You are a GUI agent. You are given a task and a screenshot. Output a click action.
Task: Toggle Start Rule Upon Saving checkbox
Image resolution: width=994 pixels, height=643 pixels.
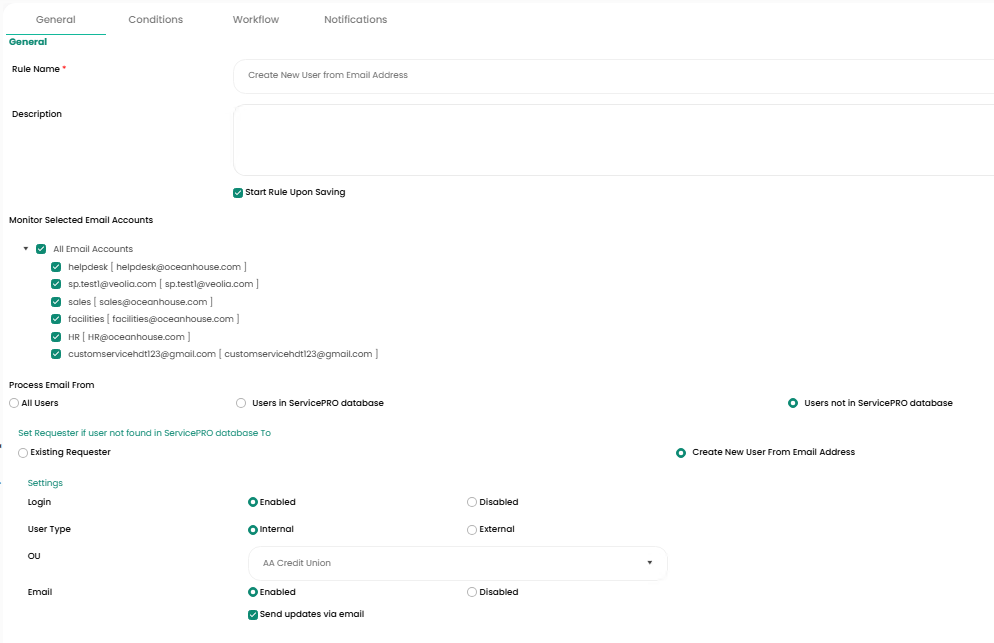point(238,193)
